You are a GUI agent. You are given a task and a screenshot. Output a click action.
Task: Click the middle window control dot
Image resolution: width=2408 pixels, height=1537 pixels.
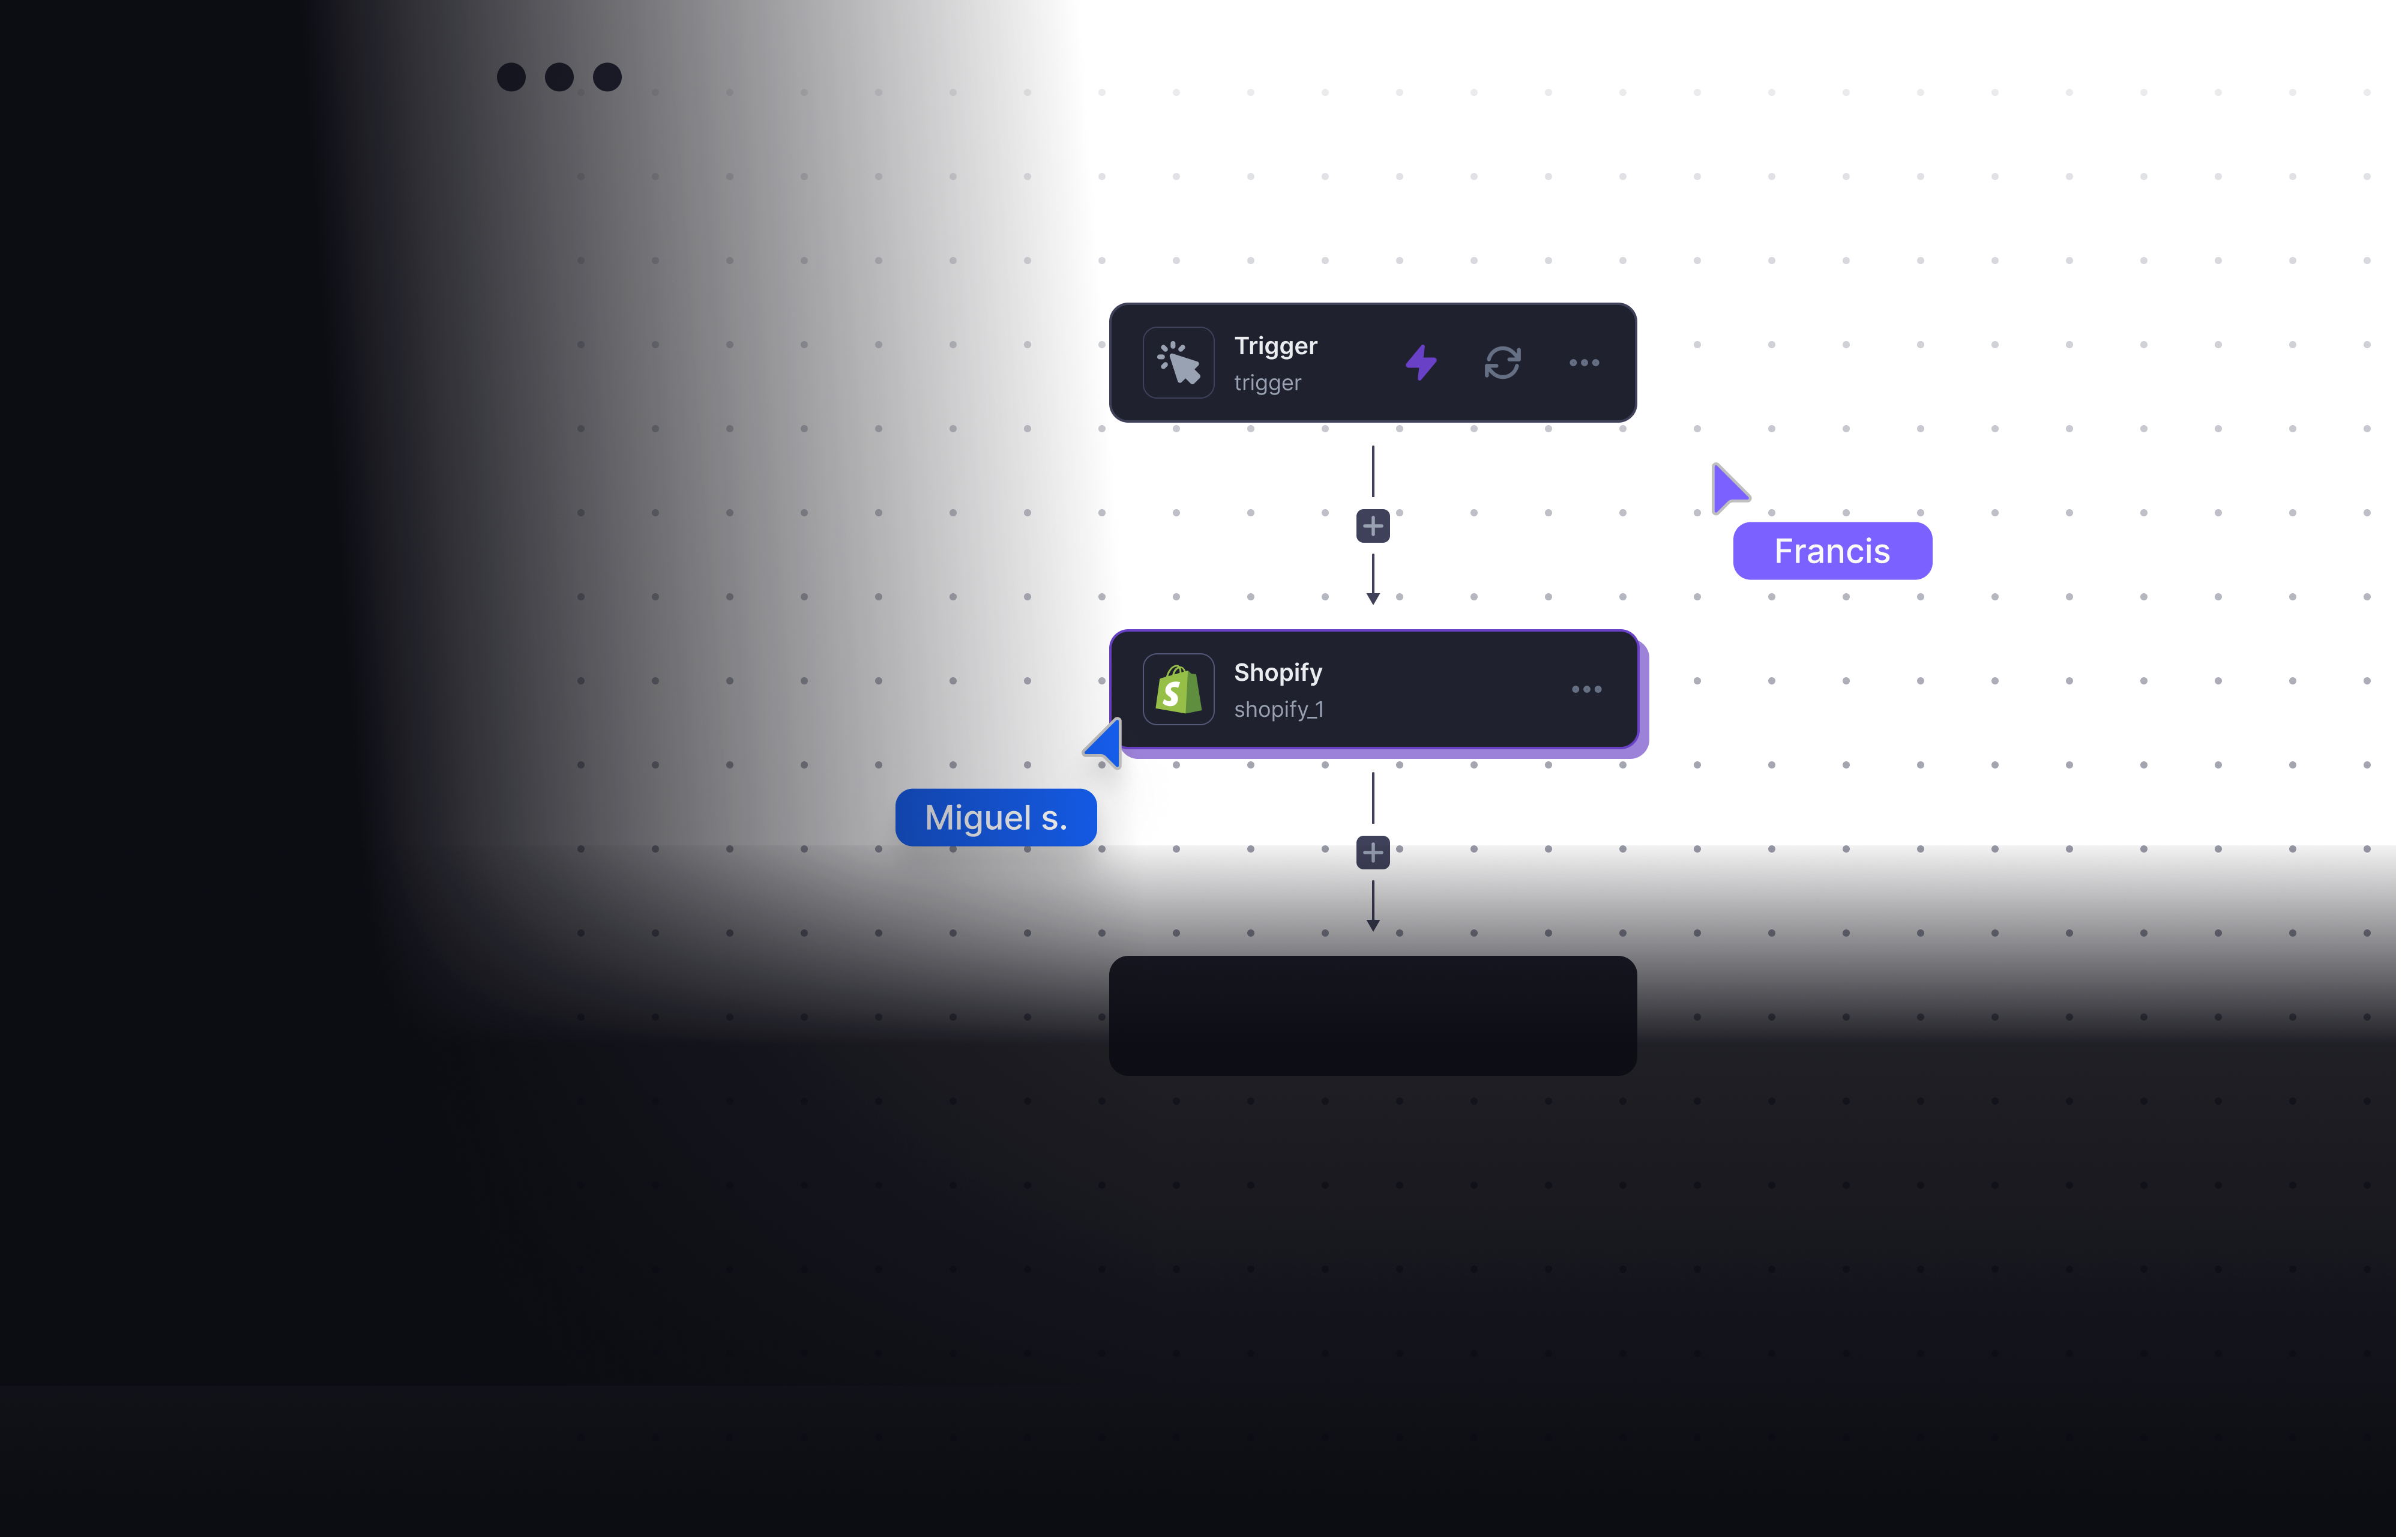559,77
